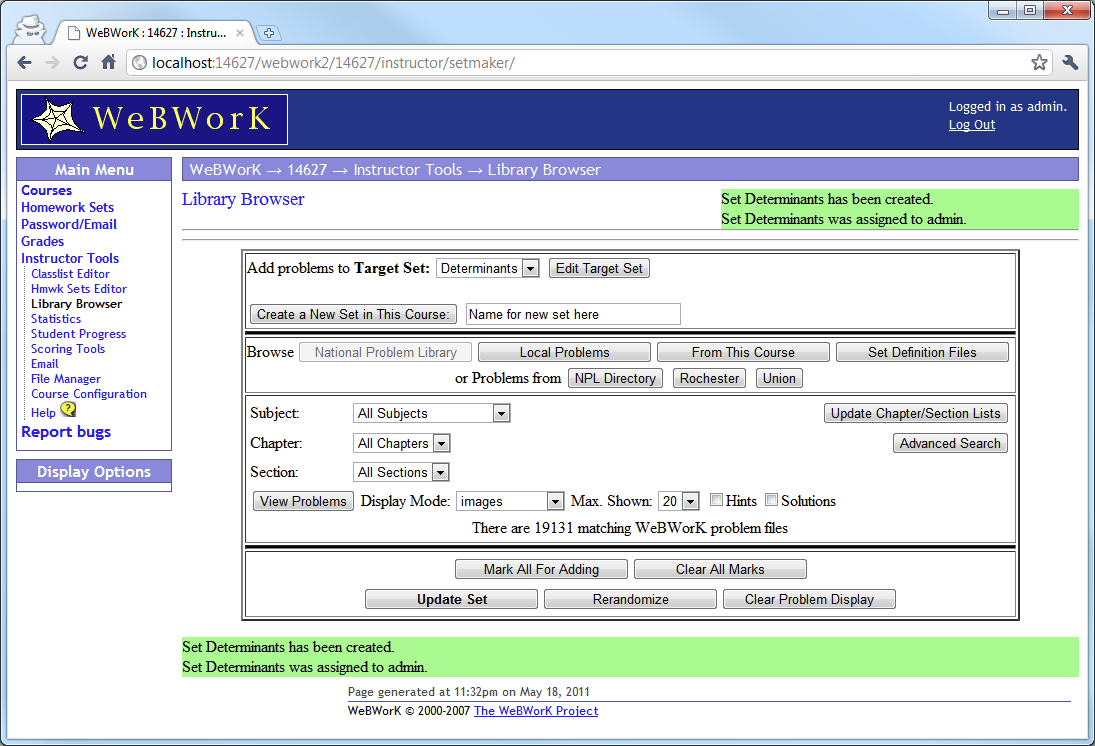Click the National Problem Library button
The width and height of the screenshot is (1095, 746).
tap(385, 352)
